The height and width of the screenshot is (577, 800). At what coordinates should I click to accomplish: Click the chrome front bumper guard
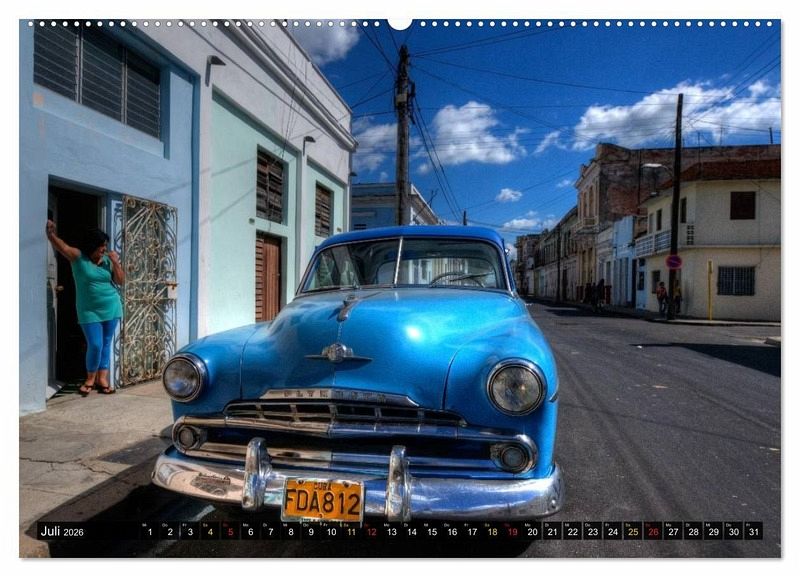397,482
